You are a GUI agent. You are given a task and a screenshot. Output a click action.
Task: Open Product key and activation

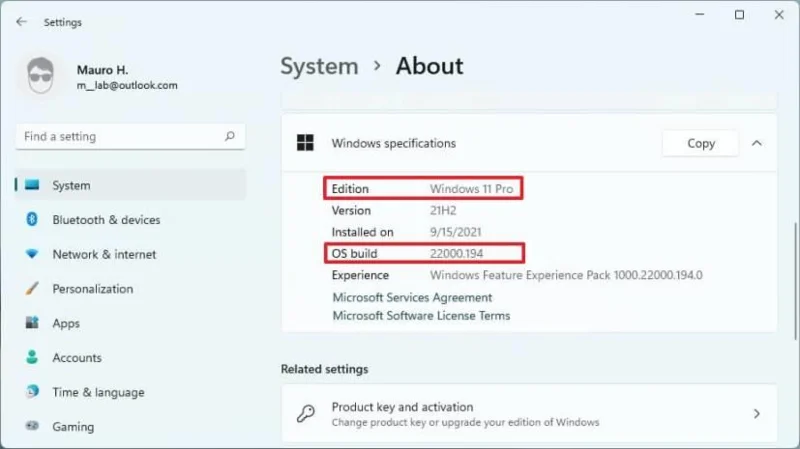(x=529, y=413)
